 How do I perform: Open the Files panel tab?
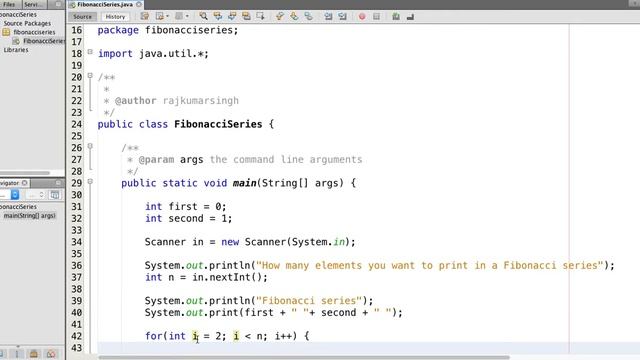[9, 4]
